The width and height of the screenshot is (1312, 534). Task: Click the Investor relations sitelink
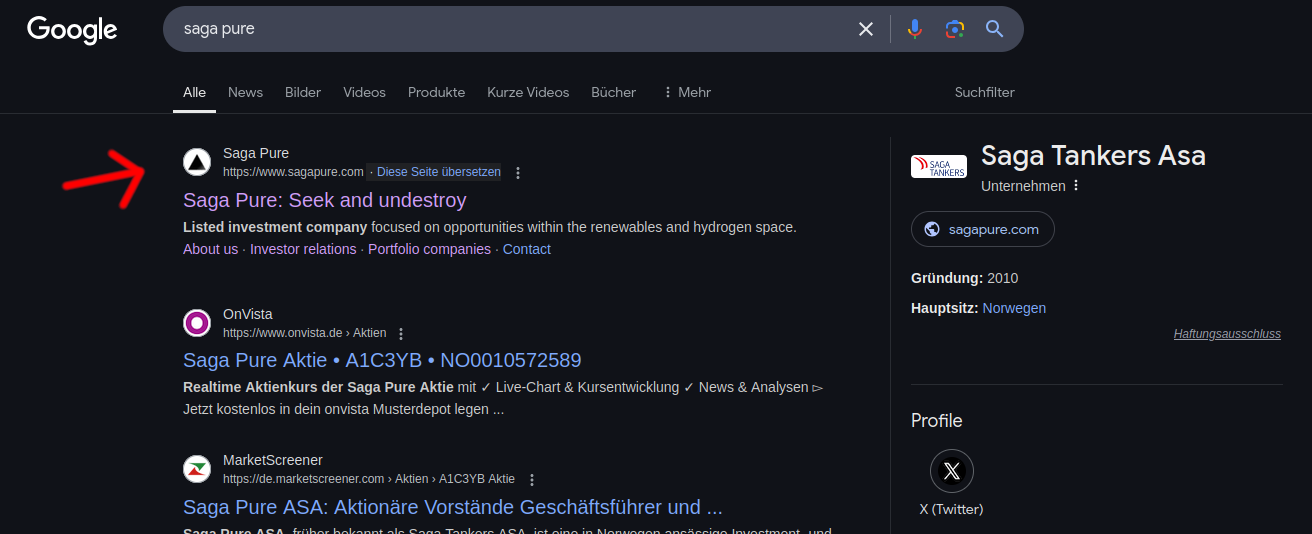(x=303, y=249)
